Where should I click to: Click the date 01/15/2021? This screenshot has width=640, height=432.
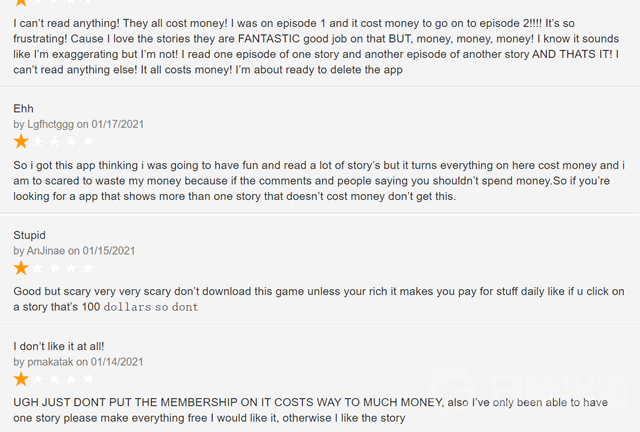tap(109, 251)
